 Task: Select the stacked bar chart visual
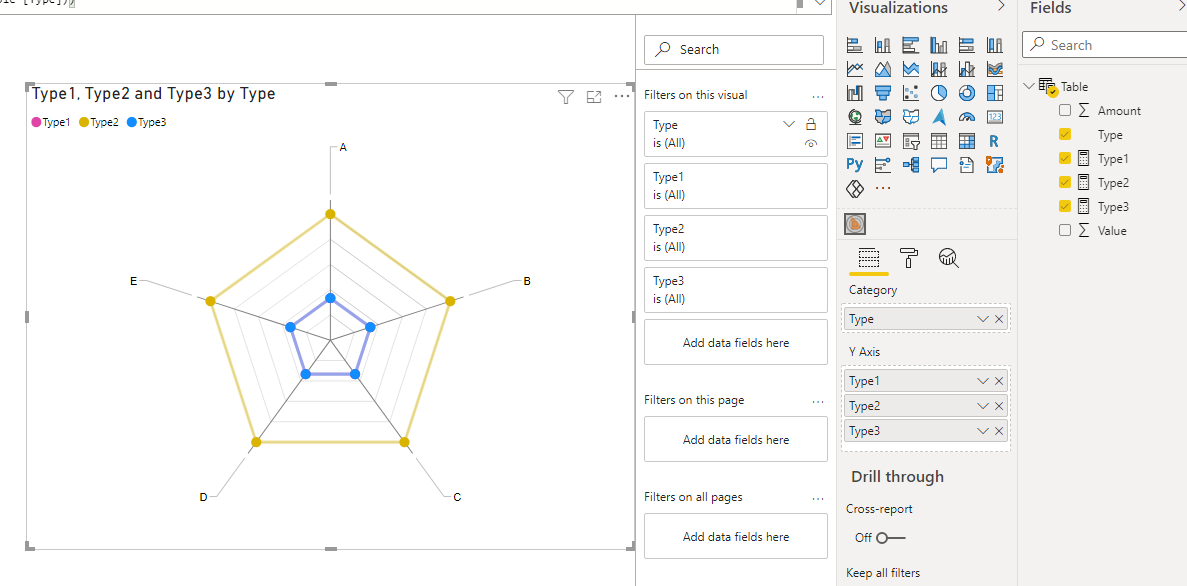(855, 45)
